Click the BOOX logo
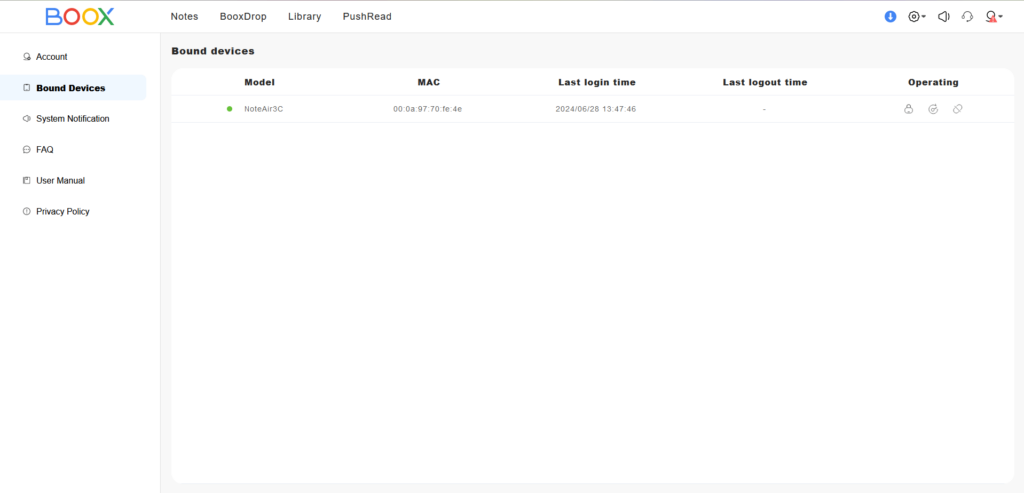 pyautogui.click(x=80, y=17)
